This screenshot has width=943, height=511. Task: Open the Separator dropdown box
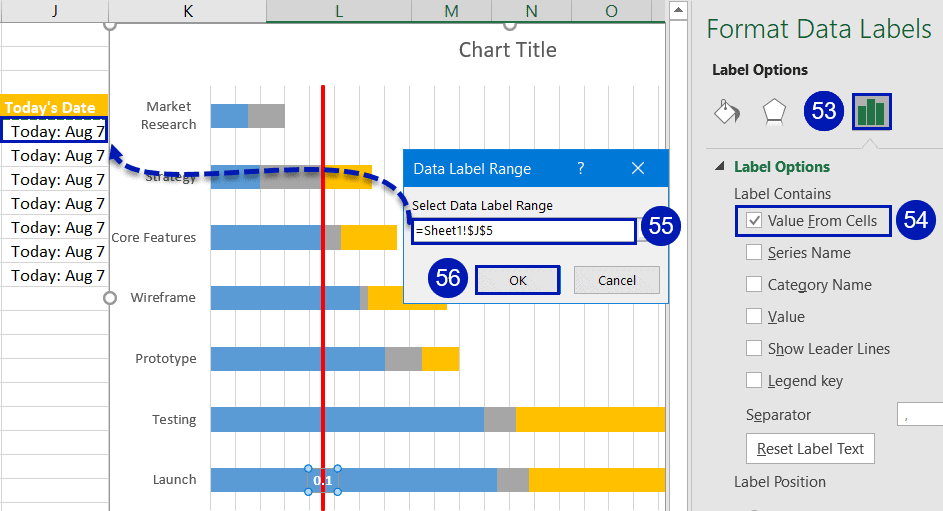click(x=919, y=415)
